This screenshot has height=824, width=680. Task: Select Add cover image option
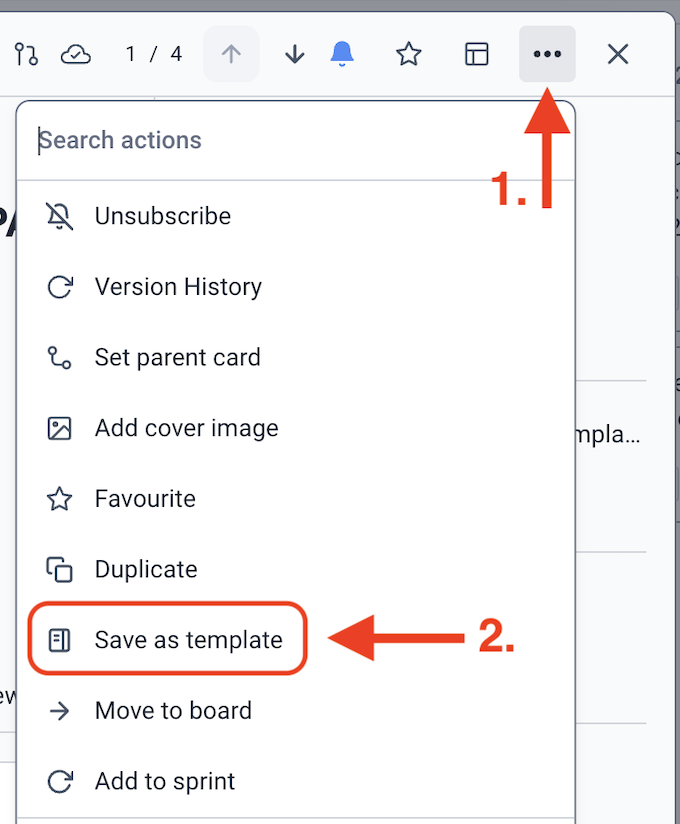[186, 428]
